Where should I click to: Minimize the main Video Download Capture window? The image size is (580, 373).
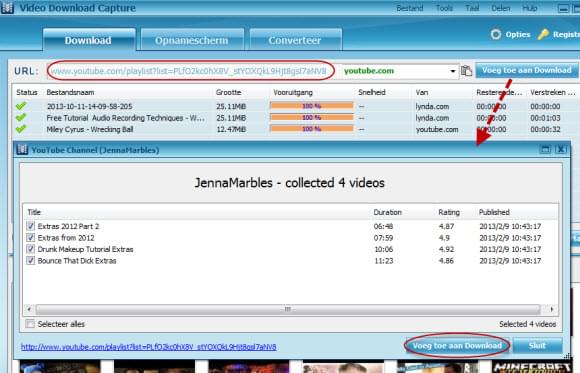[563, 8]
